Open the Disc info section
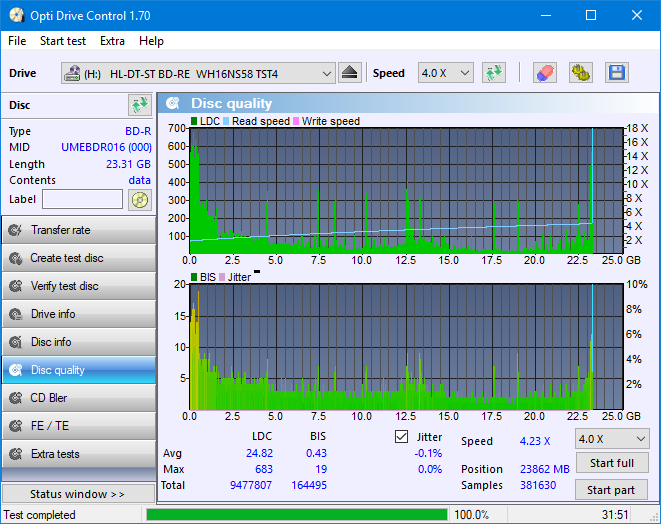 click(79, 342)
